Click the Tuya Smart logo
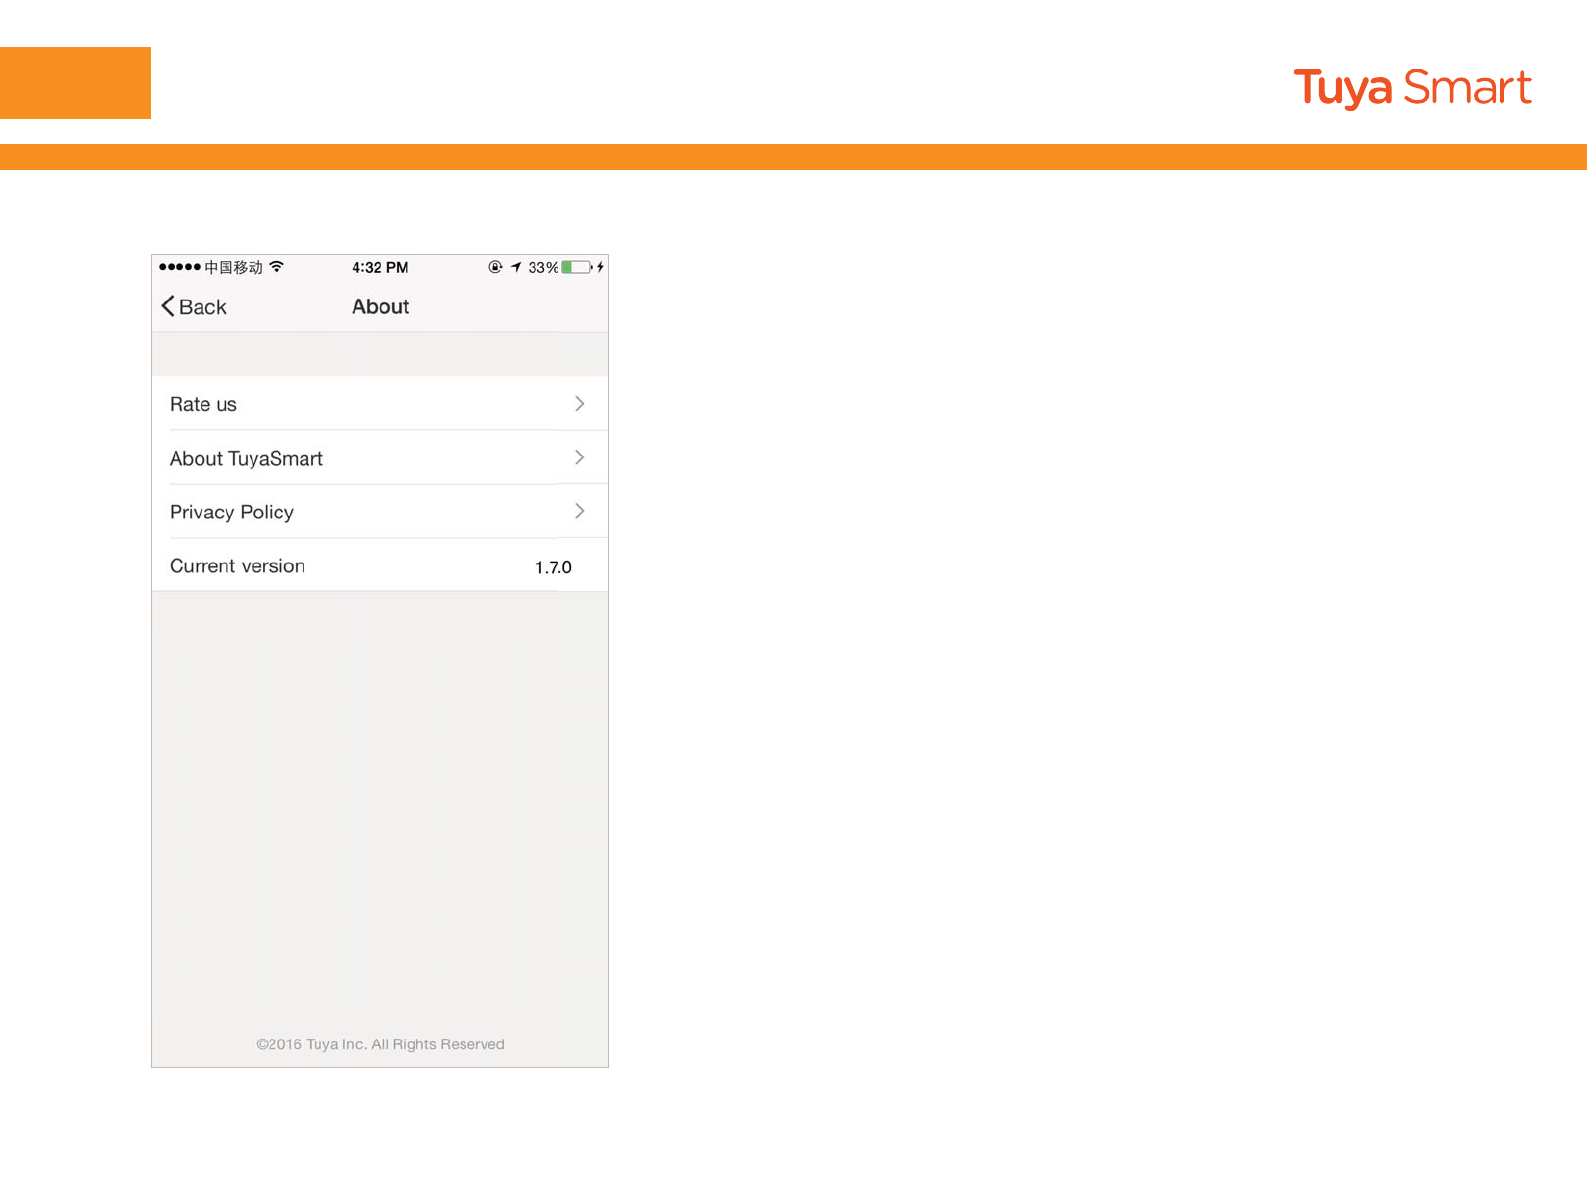 (1412, 88)
